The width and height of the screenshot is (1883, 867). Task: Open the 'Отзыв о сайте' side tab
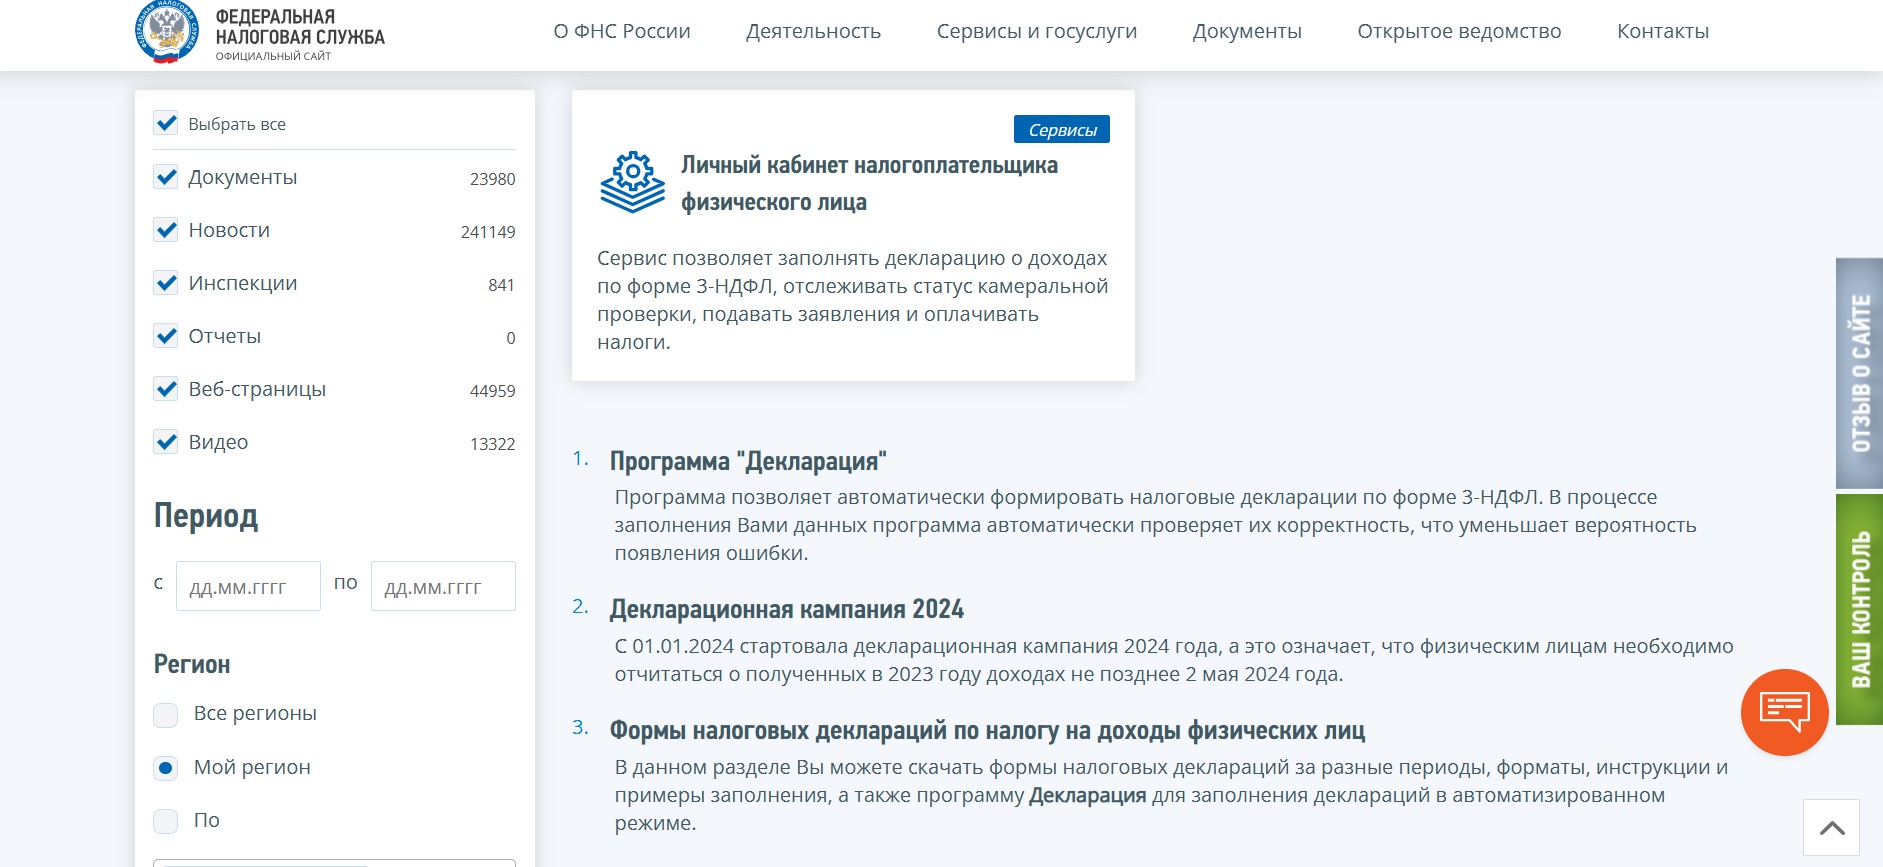tap(1859, 373)
